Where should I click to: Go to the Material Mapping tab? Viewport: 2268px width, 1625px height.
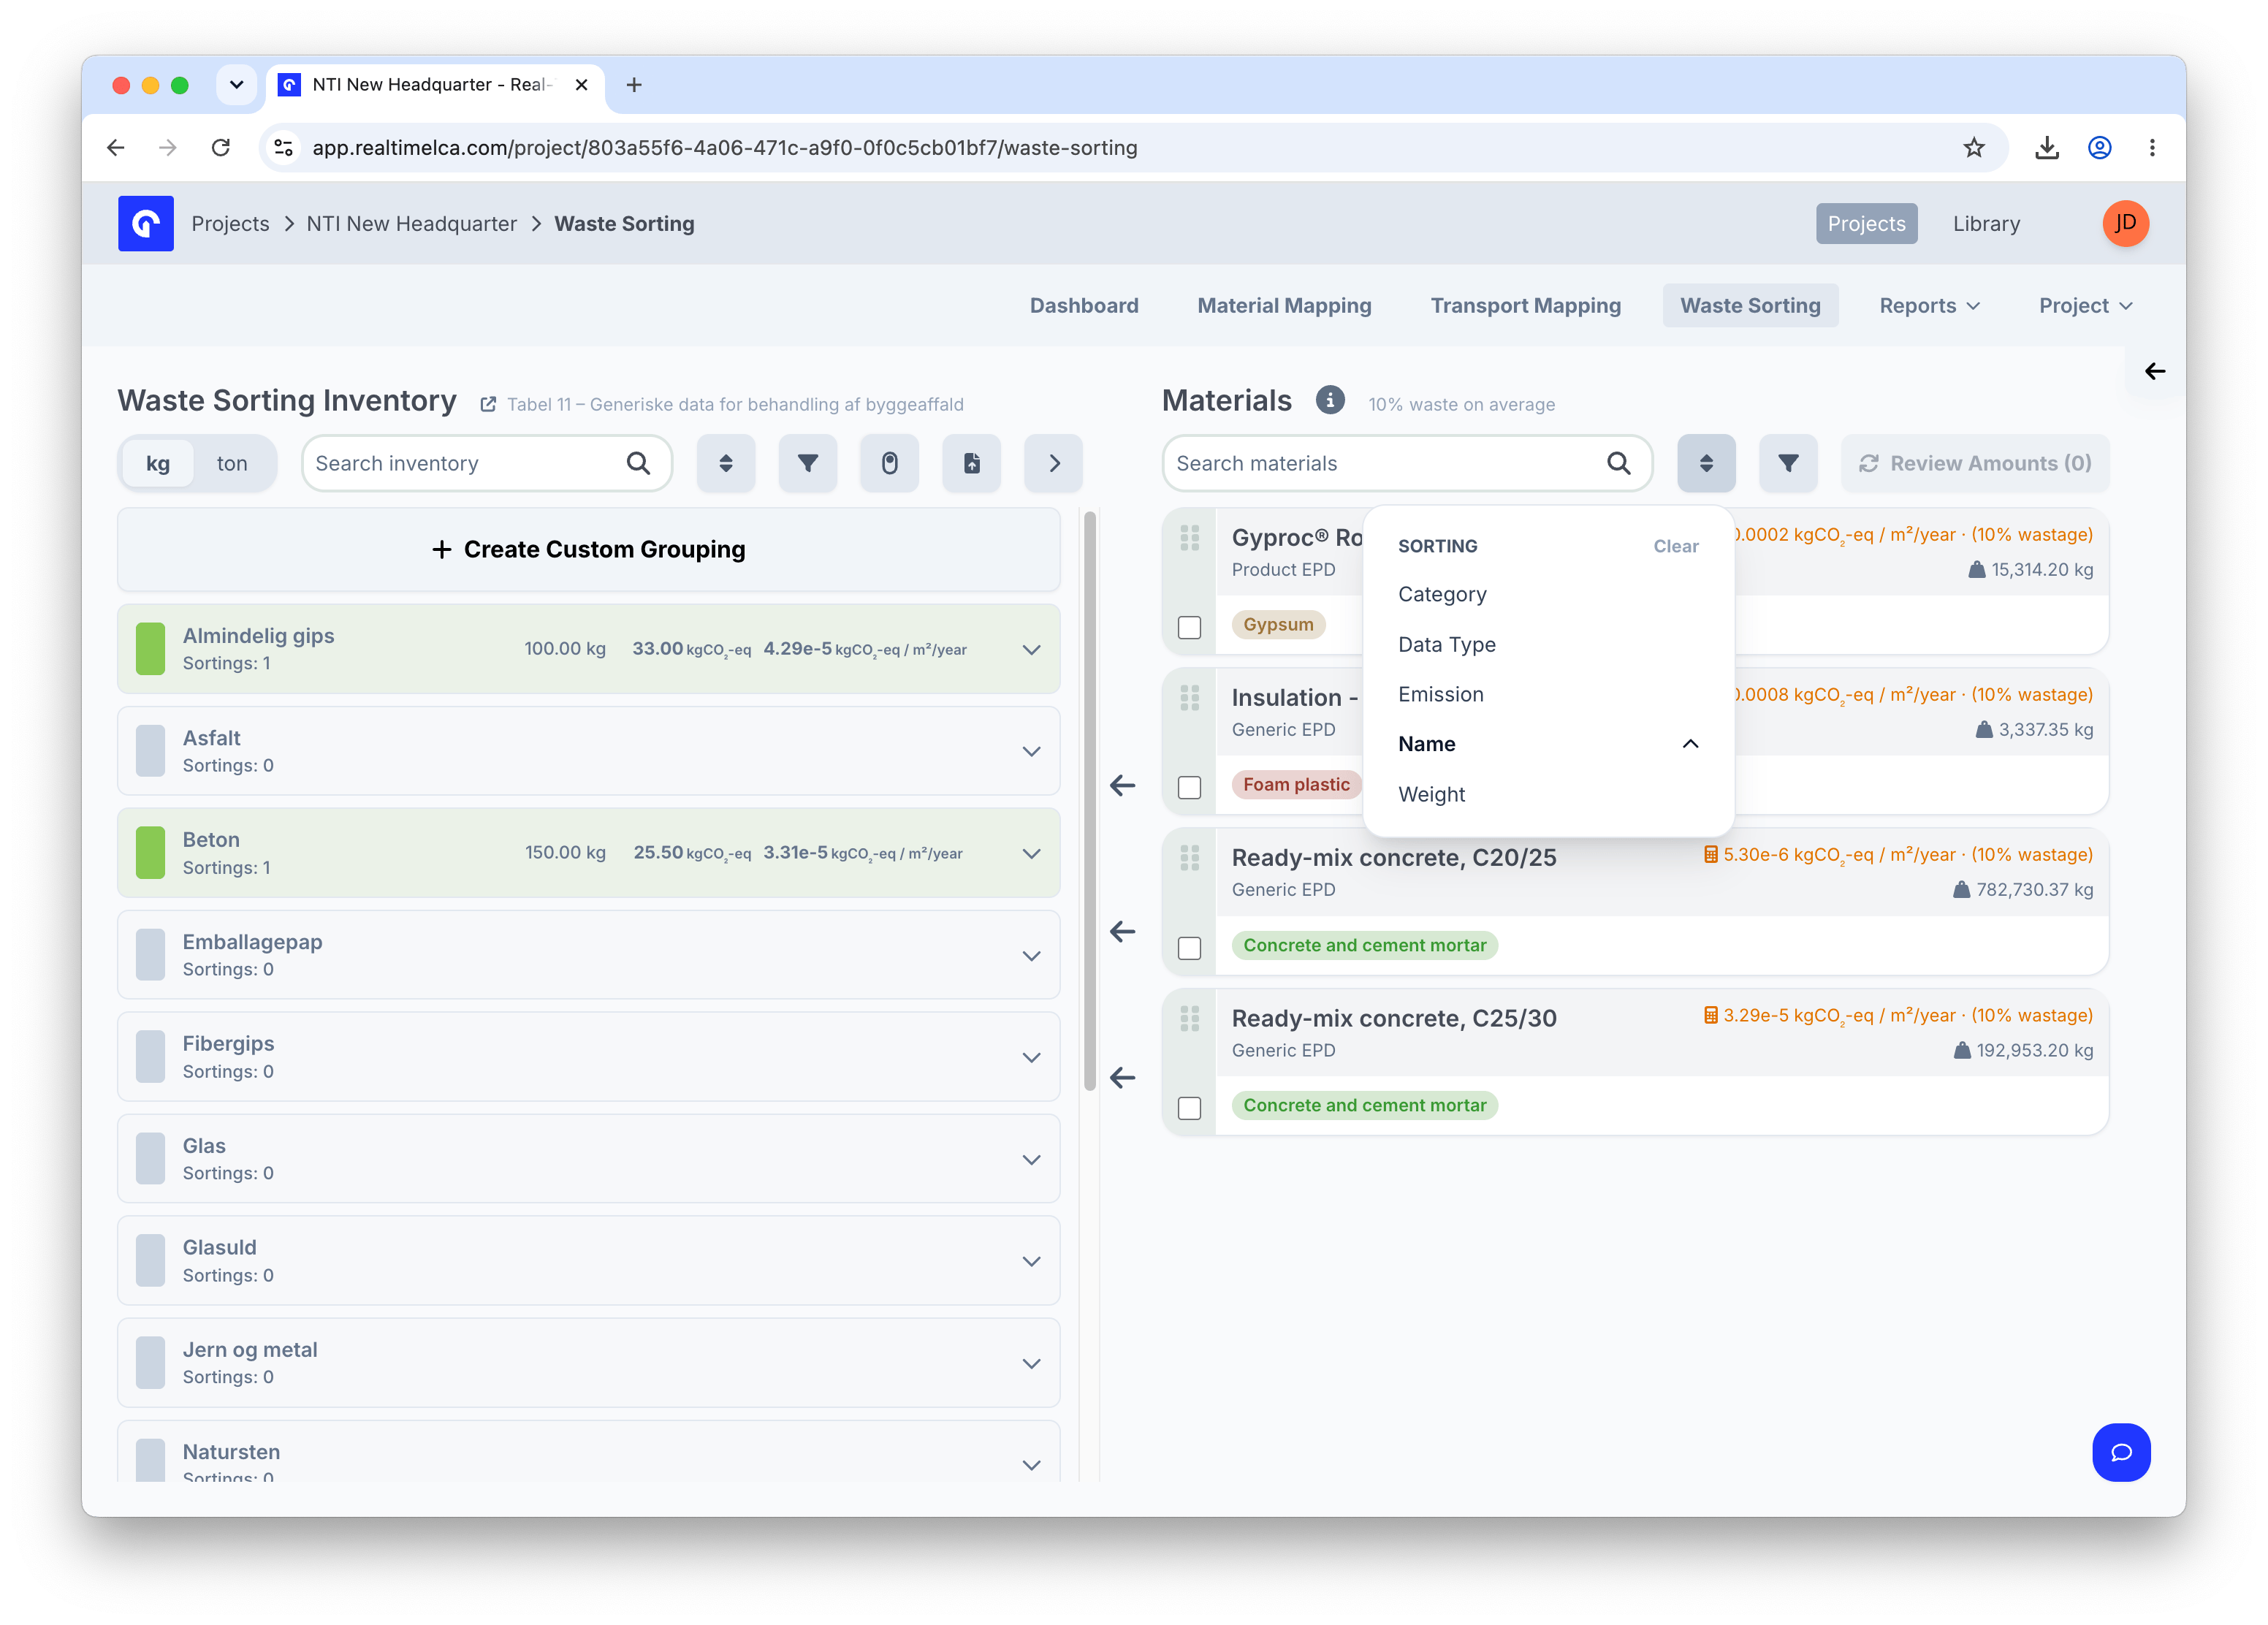tap(1284, 306)
